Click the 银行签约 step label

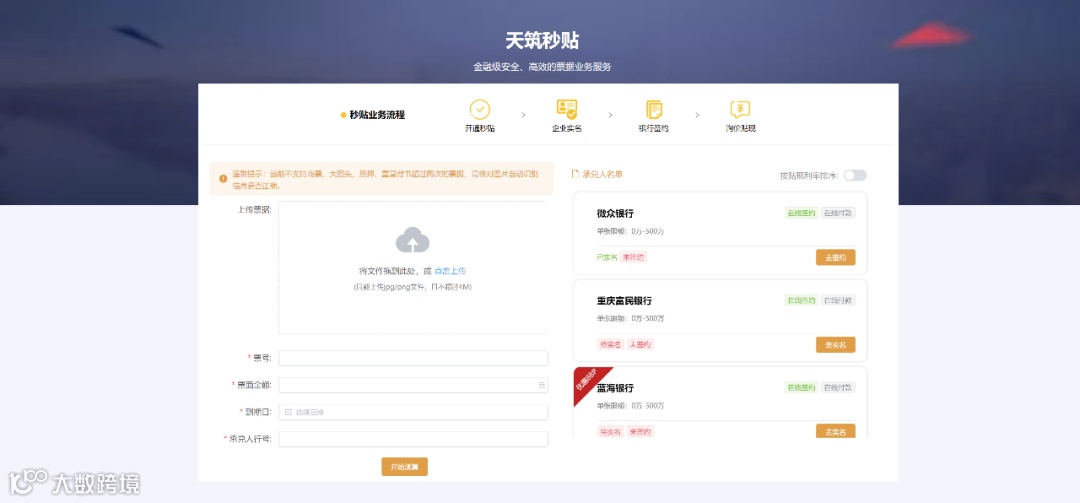[x=654, y=129]
